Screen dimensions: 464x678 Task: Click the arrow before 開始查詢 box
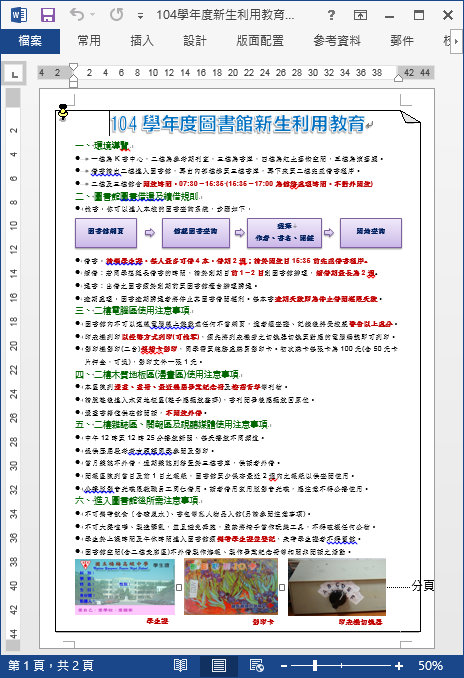(x=329, y=233)
